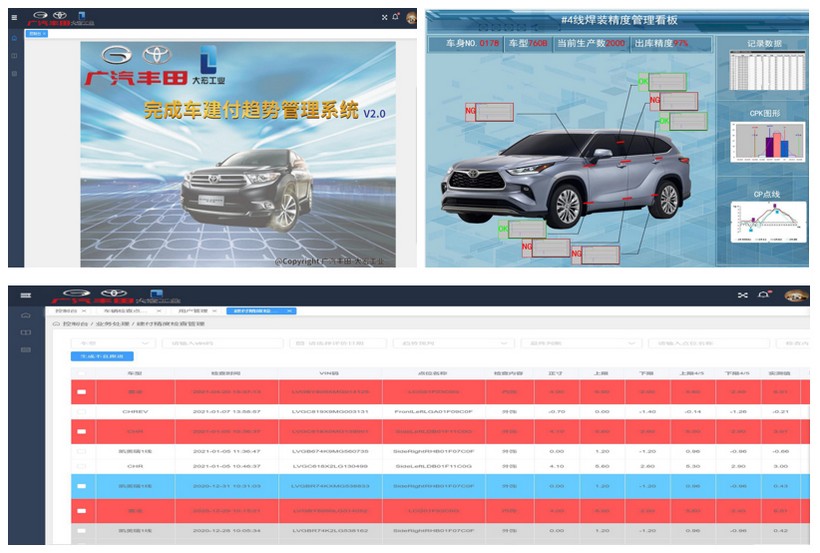Click the lone NG callout above car hood
Image resolution: width=820 pixels, height=553 pixels.
489,111
